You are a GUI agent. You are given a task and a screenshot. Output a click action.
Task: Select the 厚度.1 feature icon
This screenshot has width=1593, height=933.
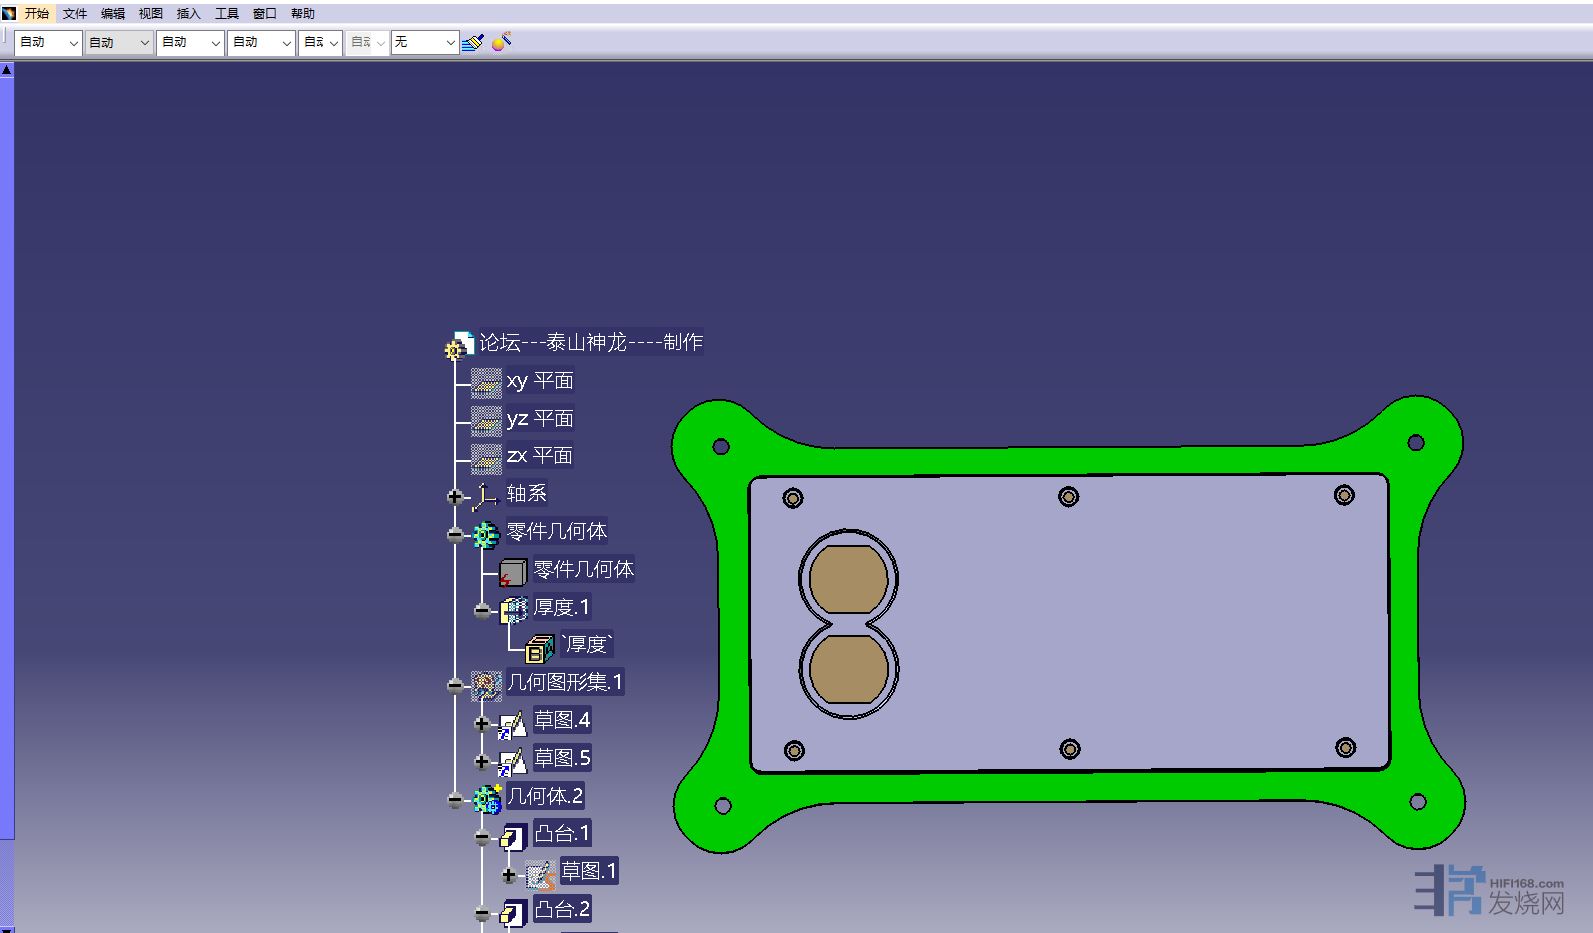click(x=514, y=609)
